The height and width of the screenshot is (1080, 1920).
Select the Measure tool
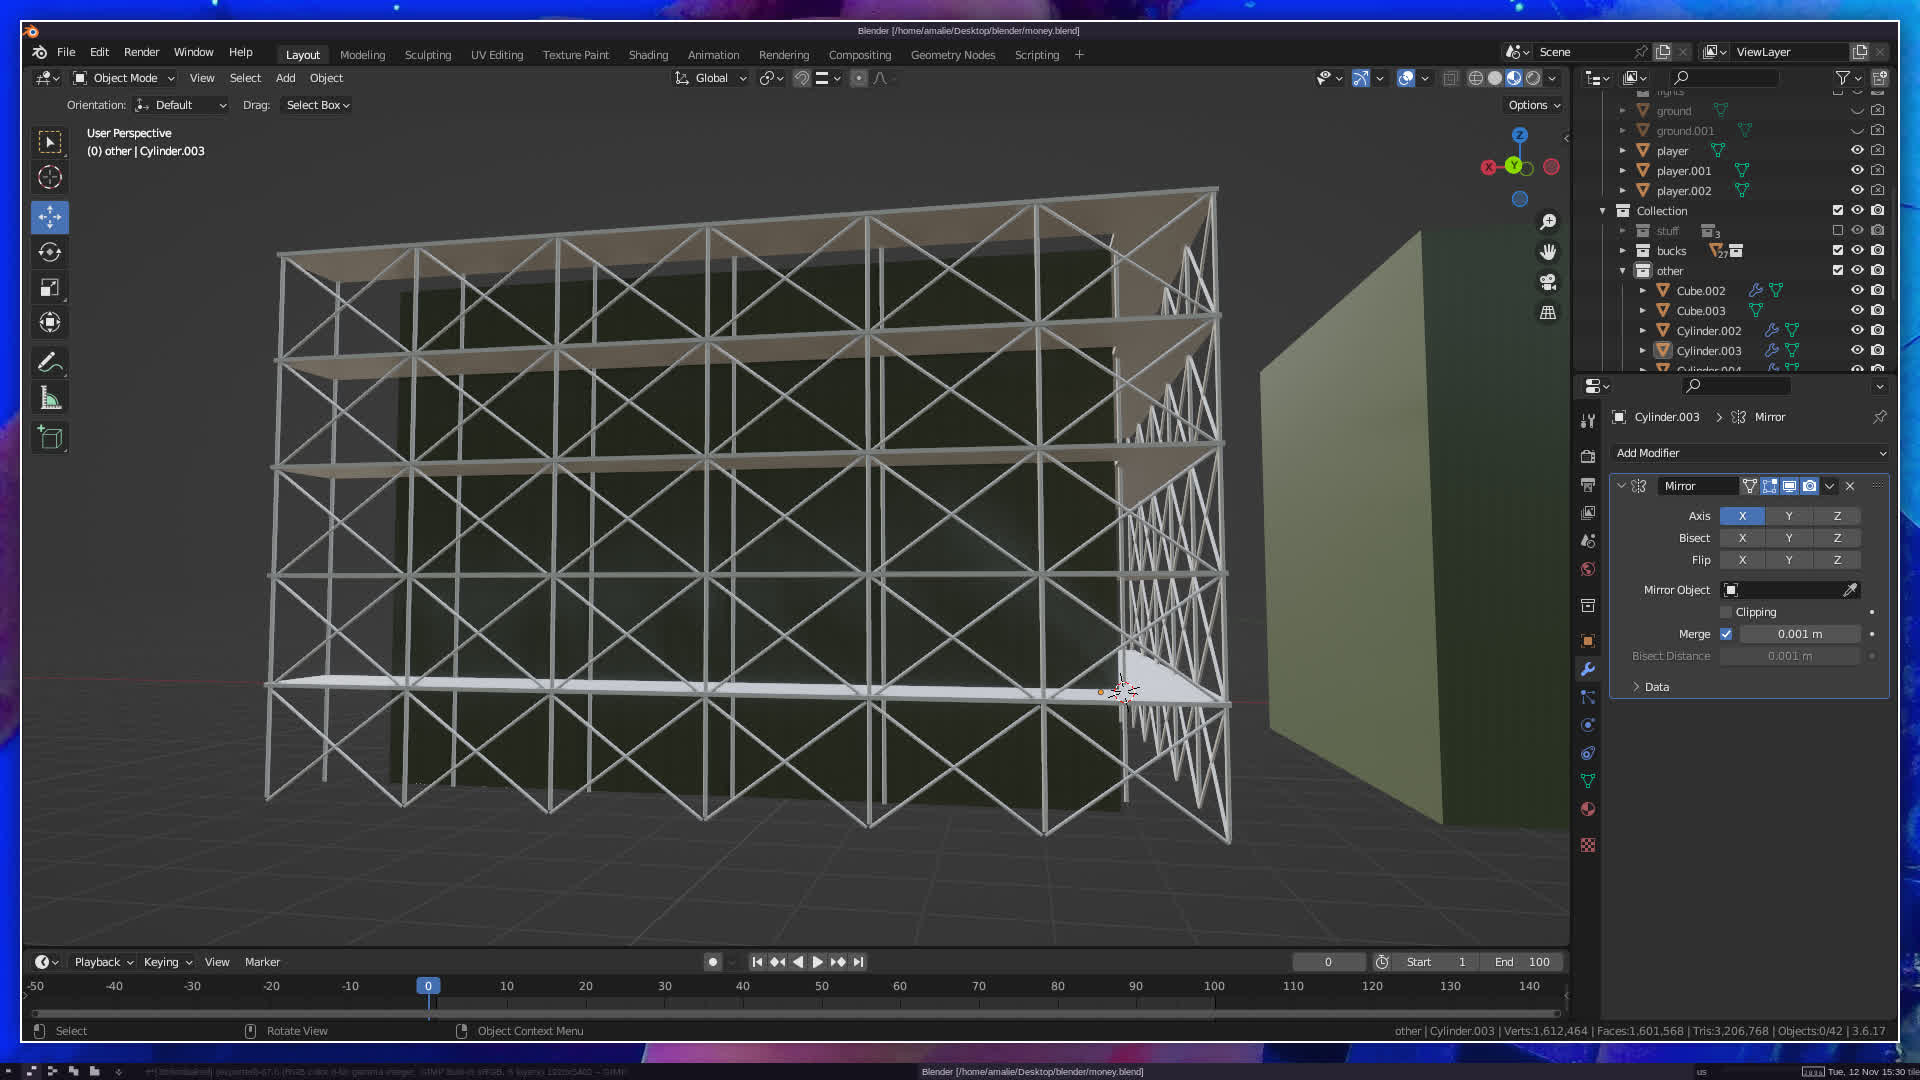click(x=50, y=399)
